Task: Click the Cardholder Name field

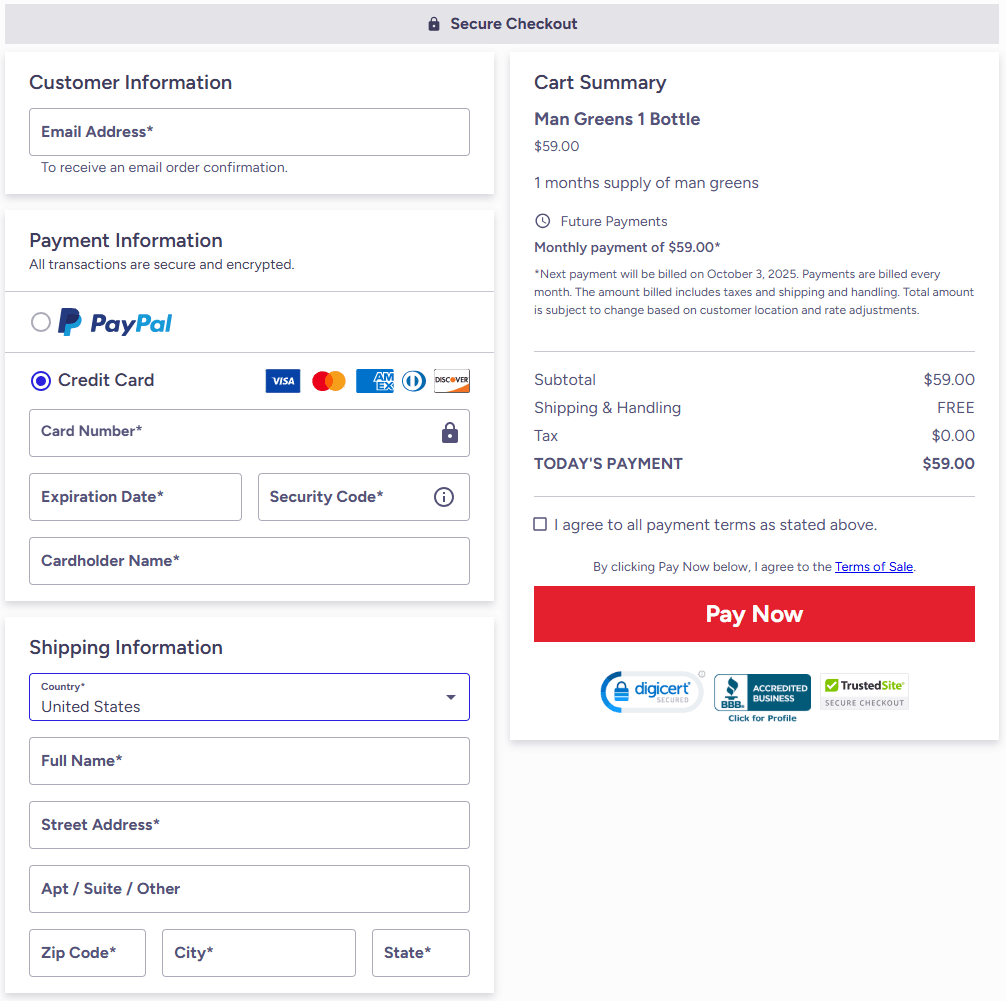Action: point(249,561)
